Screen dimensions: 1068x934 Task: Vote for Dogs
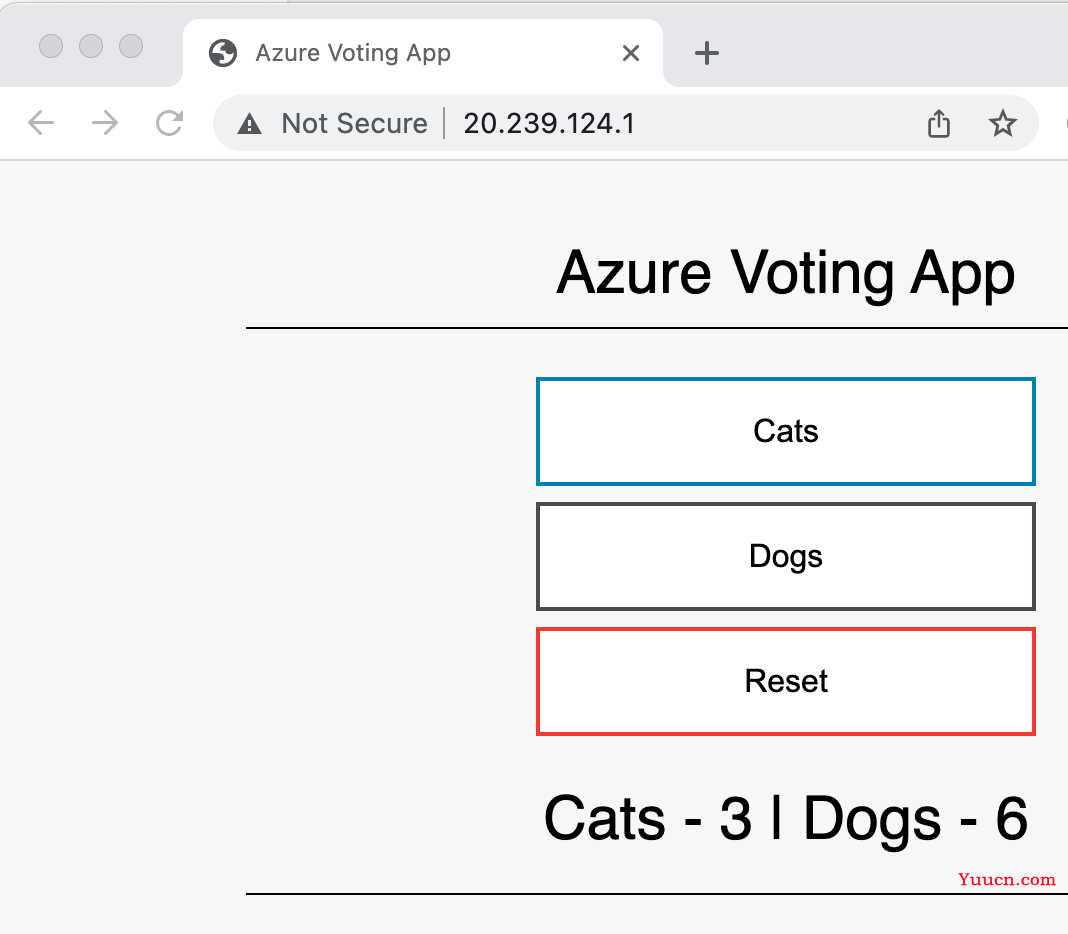785,557
